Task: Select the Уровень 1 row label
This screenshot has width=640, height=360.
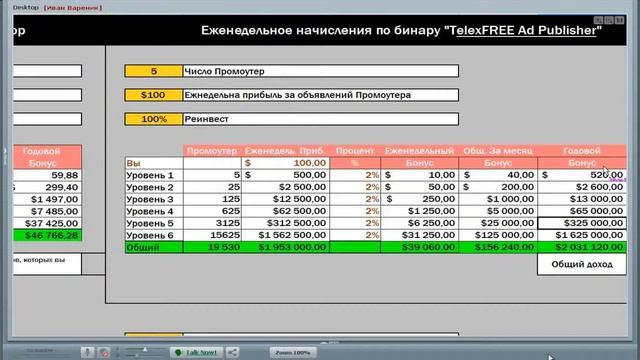Action: click(x=154, y=175)
